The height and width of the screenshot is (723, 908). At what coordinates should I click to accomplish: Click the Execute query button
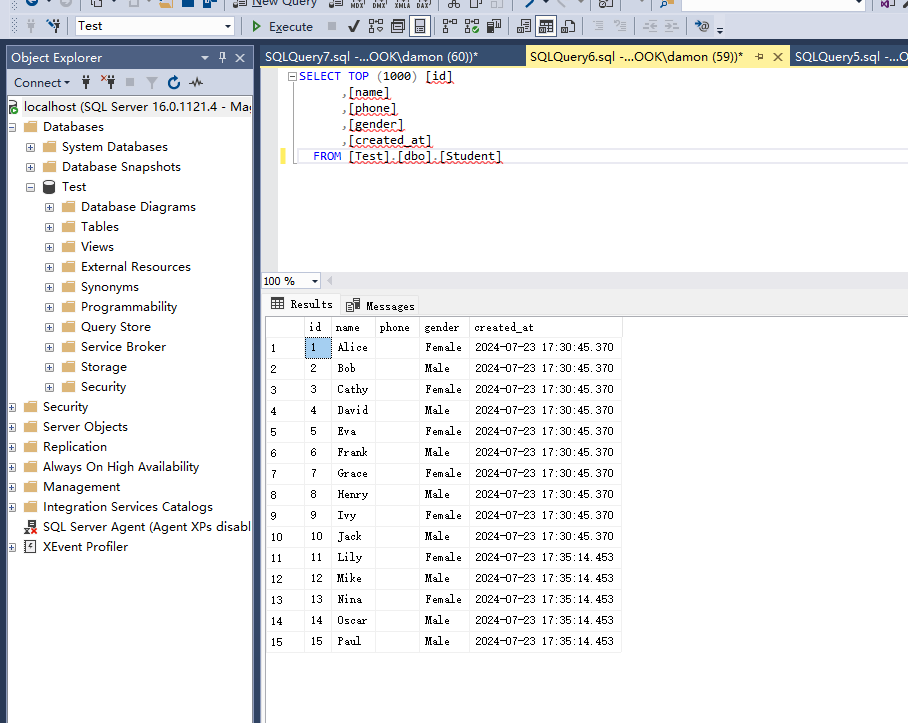(282, 26)
